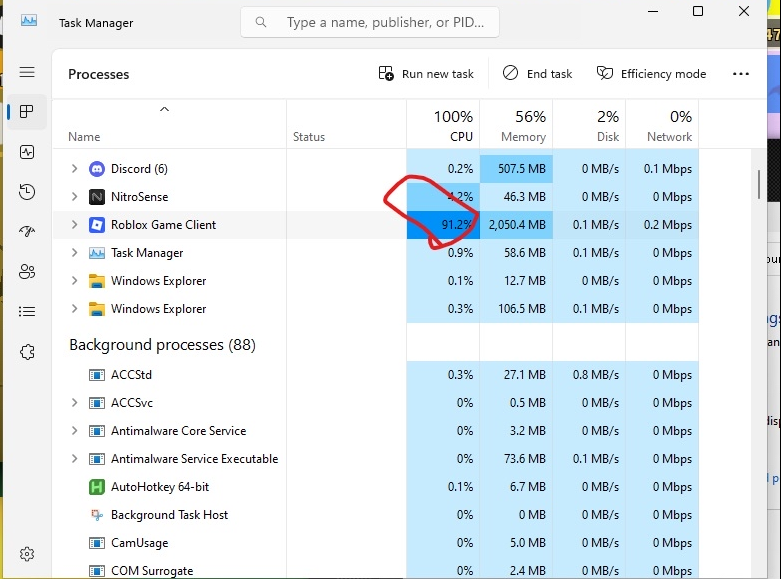The image size is (781, 579).
Task: Click NitroSense memory value 46.3 MB
Action: (x=524, y=197)
